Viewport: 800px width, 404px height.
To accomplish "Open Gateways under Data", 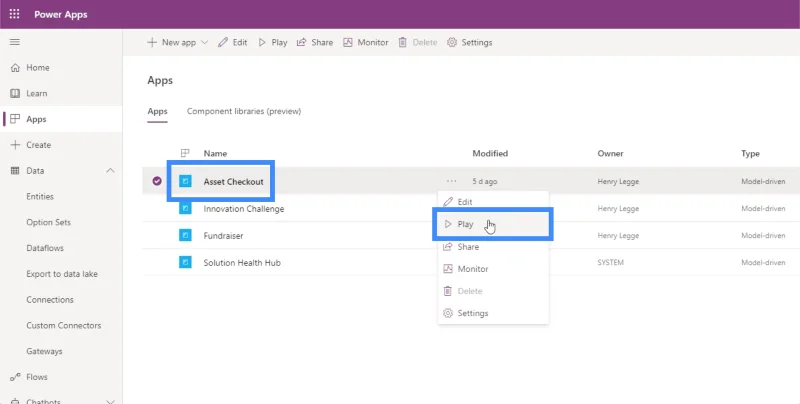I will click(x=44, y=351).
